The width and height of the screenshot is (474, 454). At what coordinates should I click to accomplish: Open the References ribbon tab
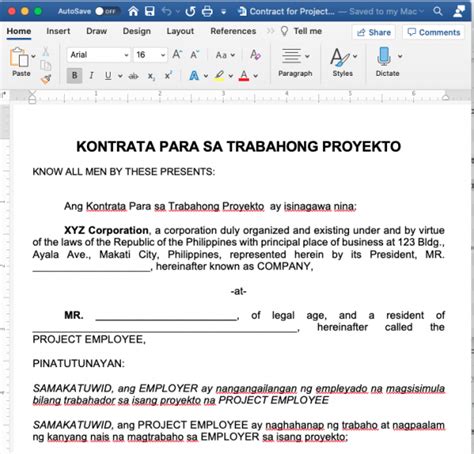[233, 31]
